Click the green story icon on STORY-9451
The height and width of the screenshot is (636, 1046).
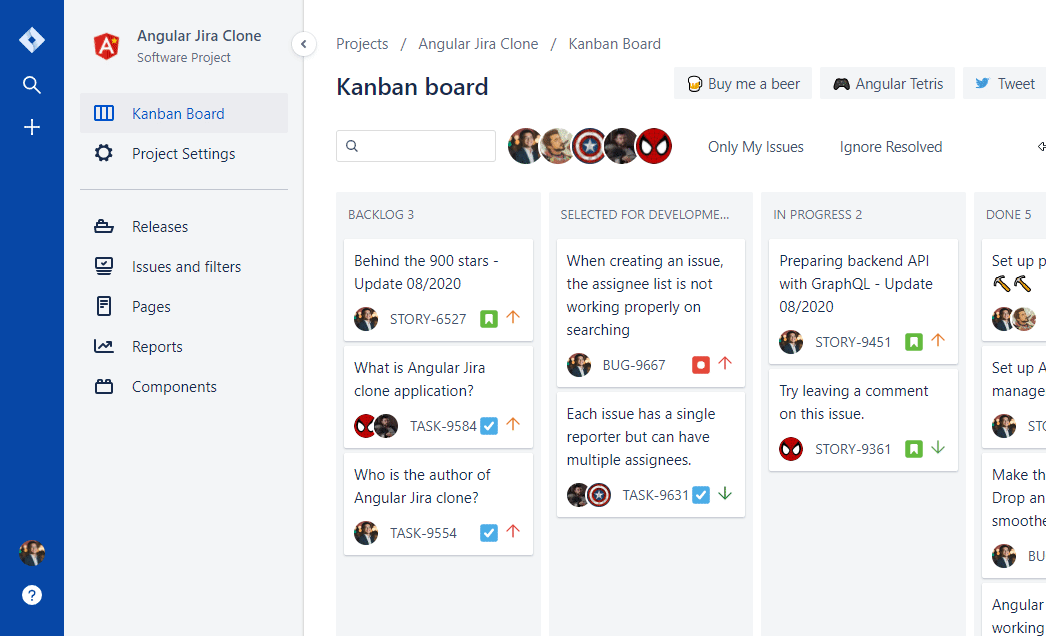pos(914,342)
